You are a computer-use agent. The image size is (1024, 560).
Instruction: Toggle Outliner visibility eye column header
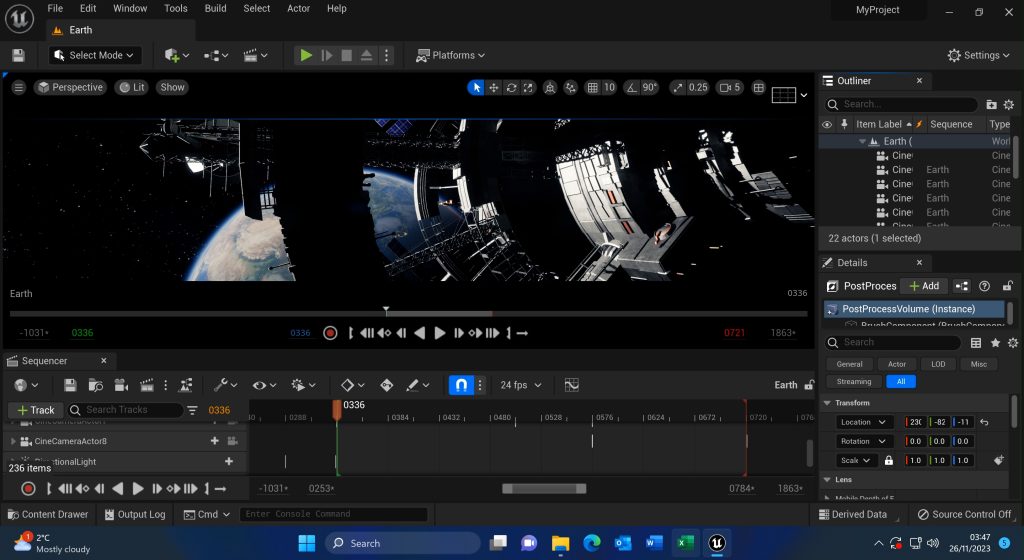[827, 124]
